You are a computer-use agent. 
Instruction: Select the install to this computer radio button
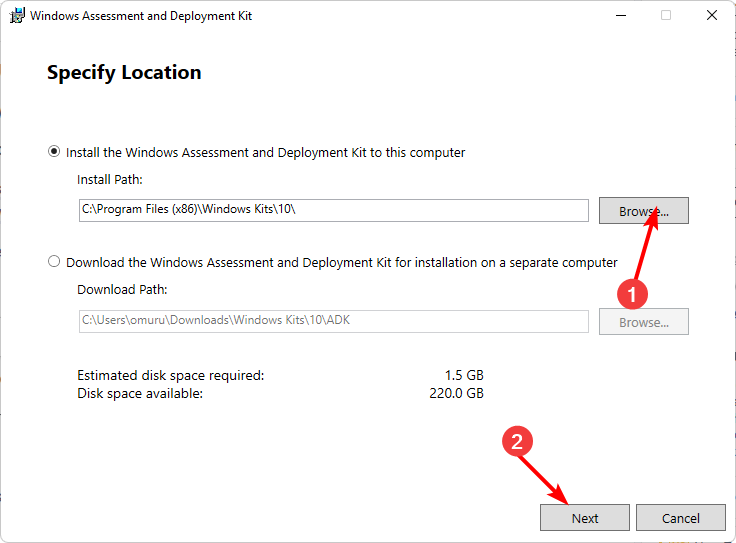click(x=55, y=152)
